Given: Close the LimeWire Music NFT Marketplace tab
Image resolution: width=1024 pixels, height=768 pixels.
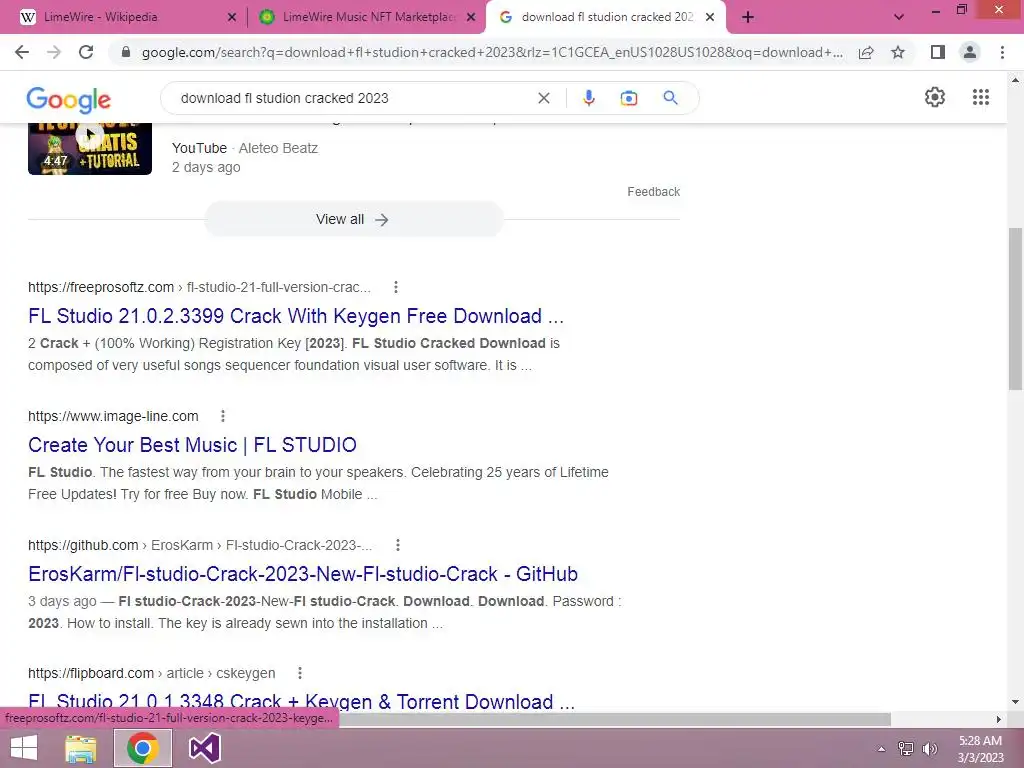Looking at the screenshot, I should pyautogui.click(x=471, y=18).
